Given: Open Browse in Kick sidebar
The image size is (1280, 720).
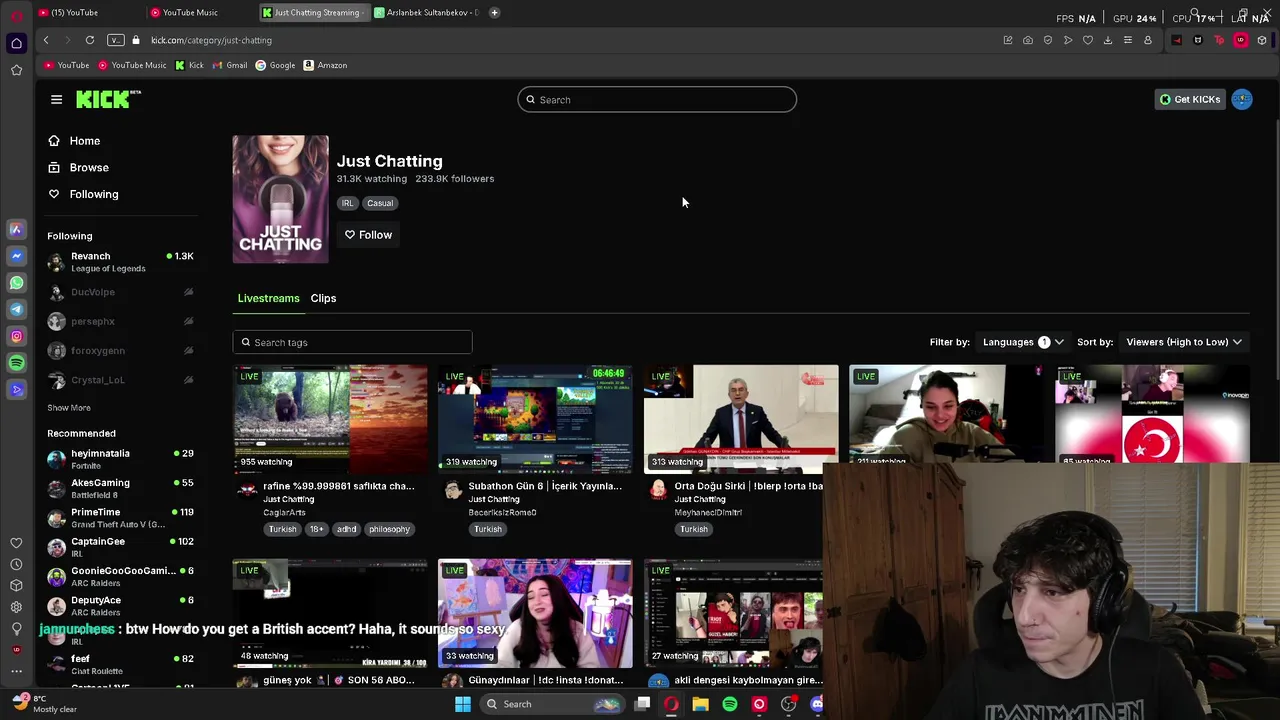Looking at the screenshot, I should [89, 168].
